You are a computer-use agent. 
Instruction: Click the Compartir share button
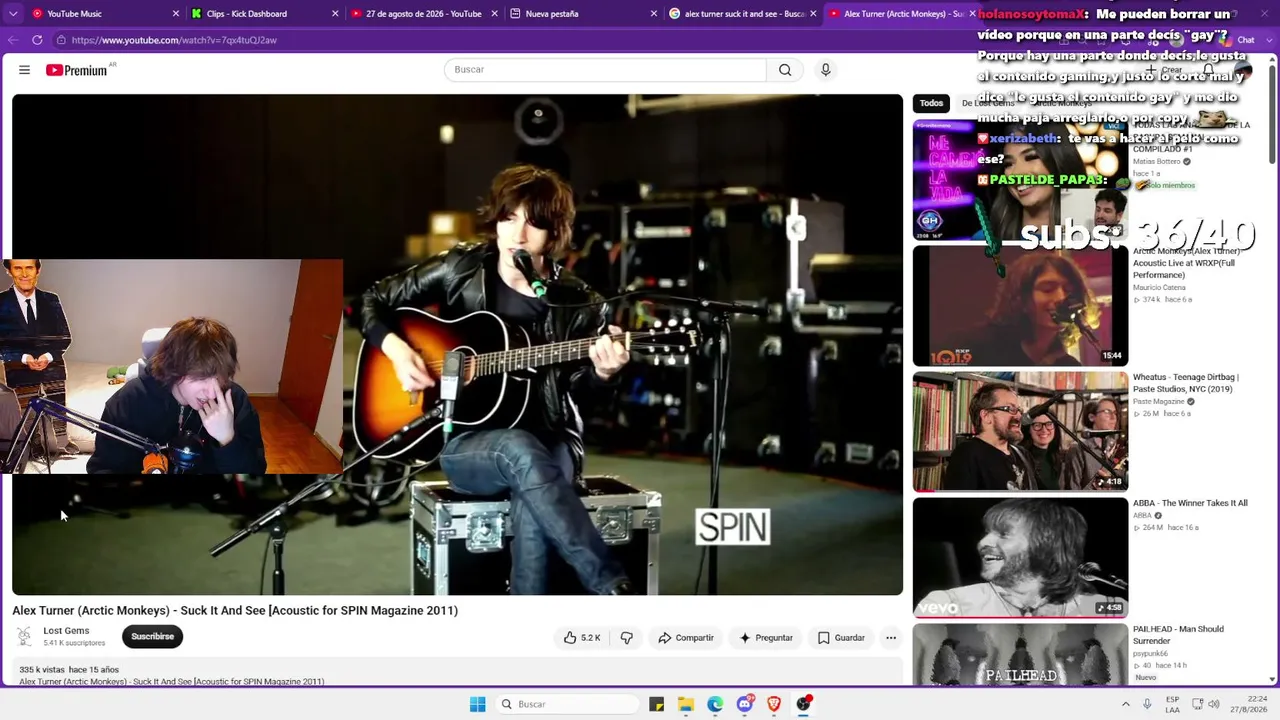(x=686, y=638)
